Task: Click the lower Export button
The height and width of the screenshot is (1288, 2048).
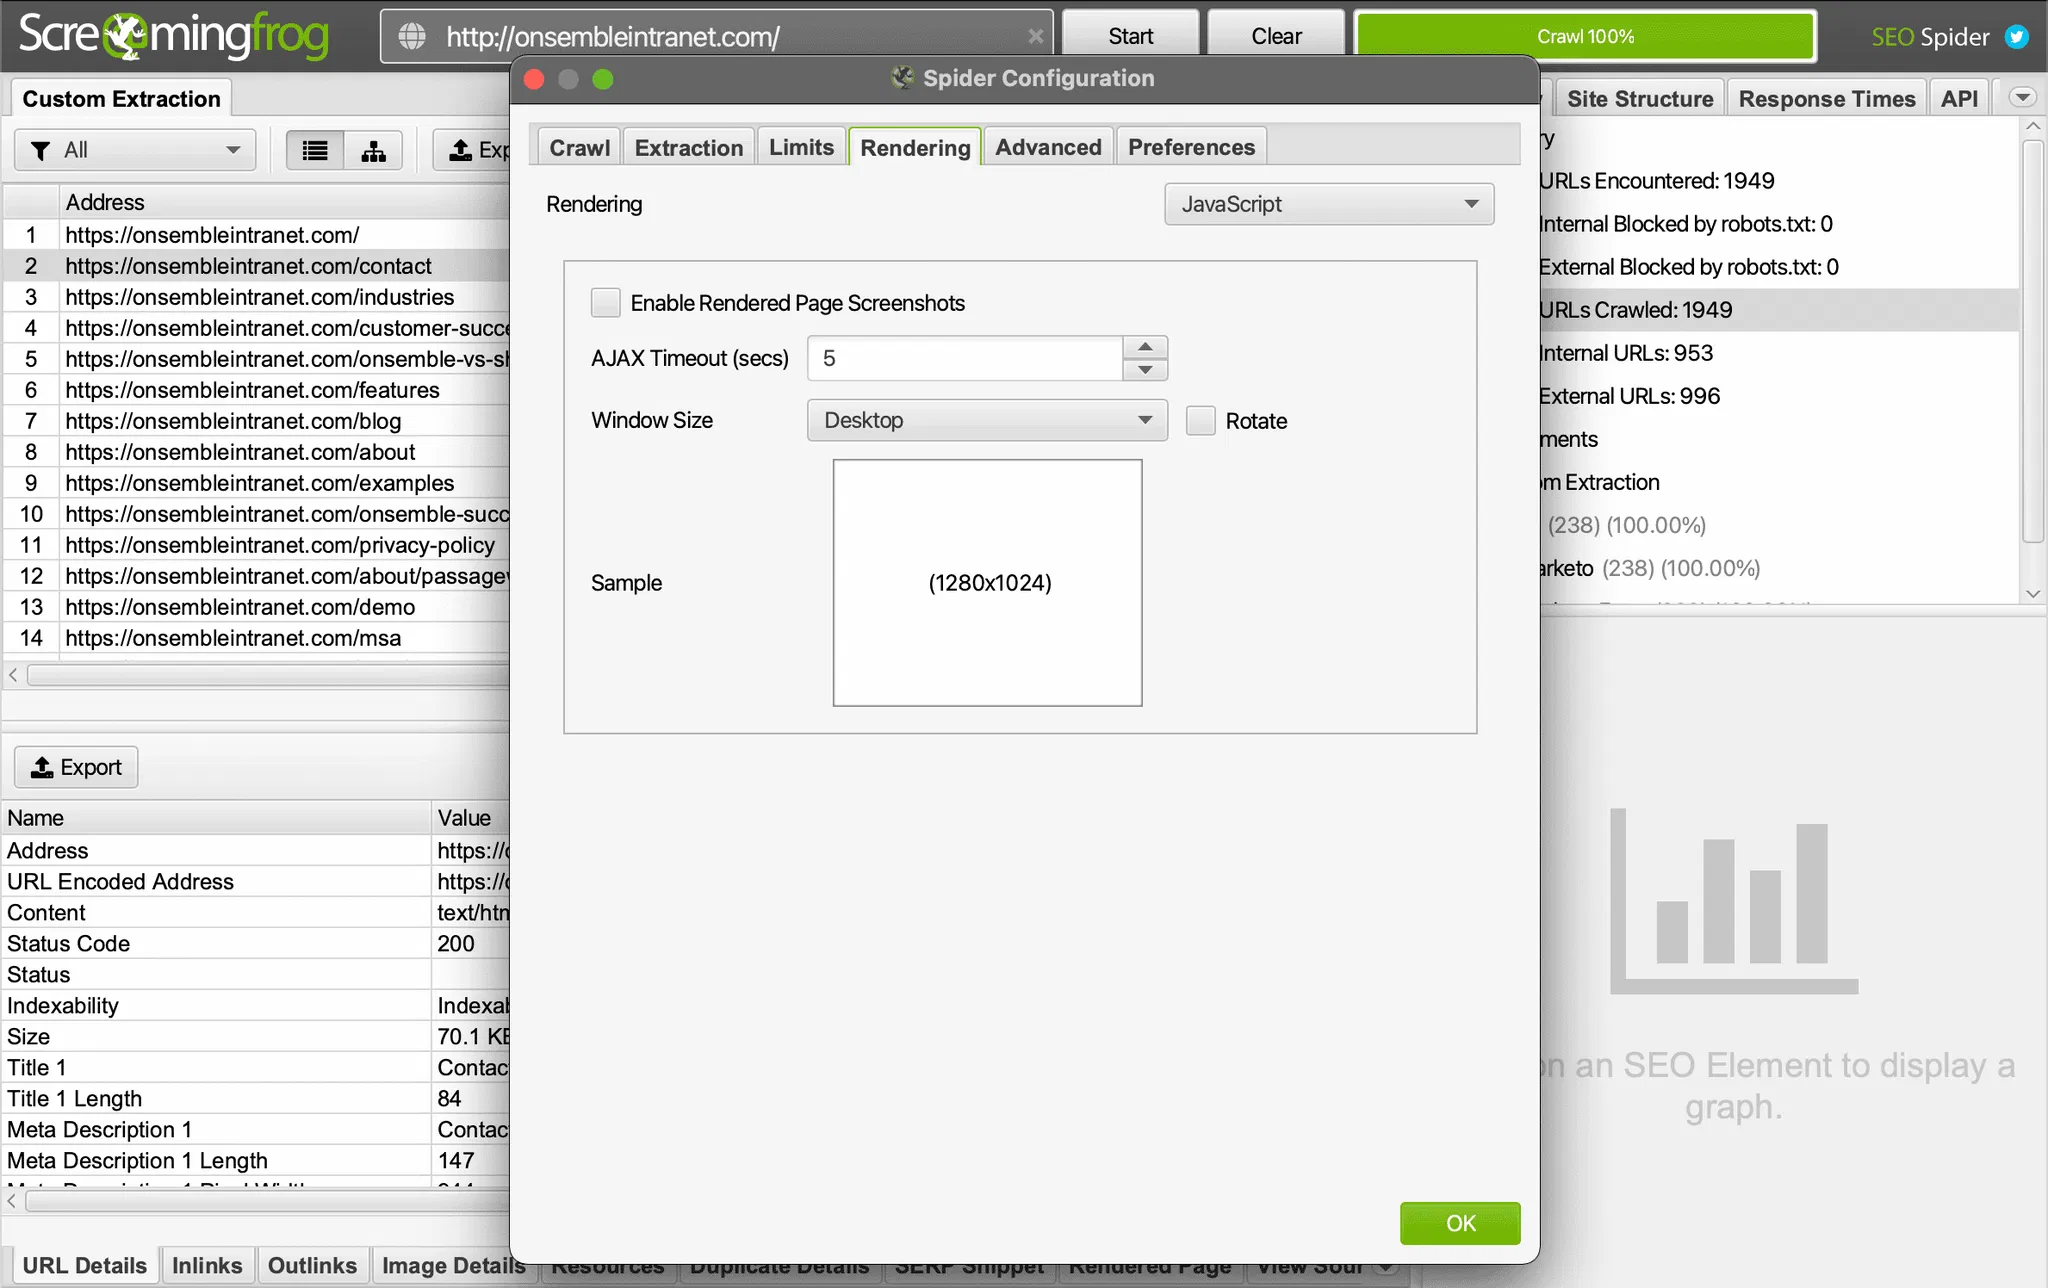Action: [x=77, y=767]
